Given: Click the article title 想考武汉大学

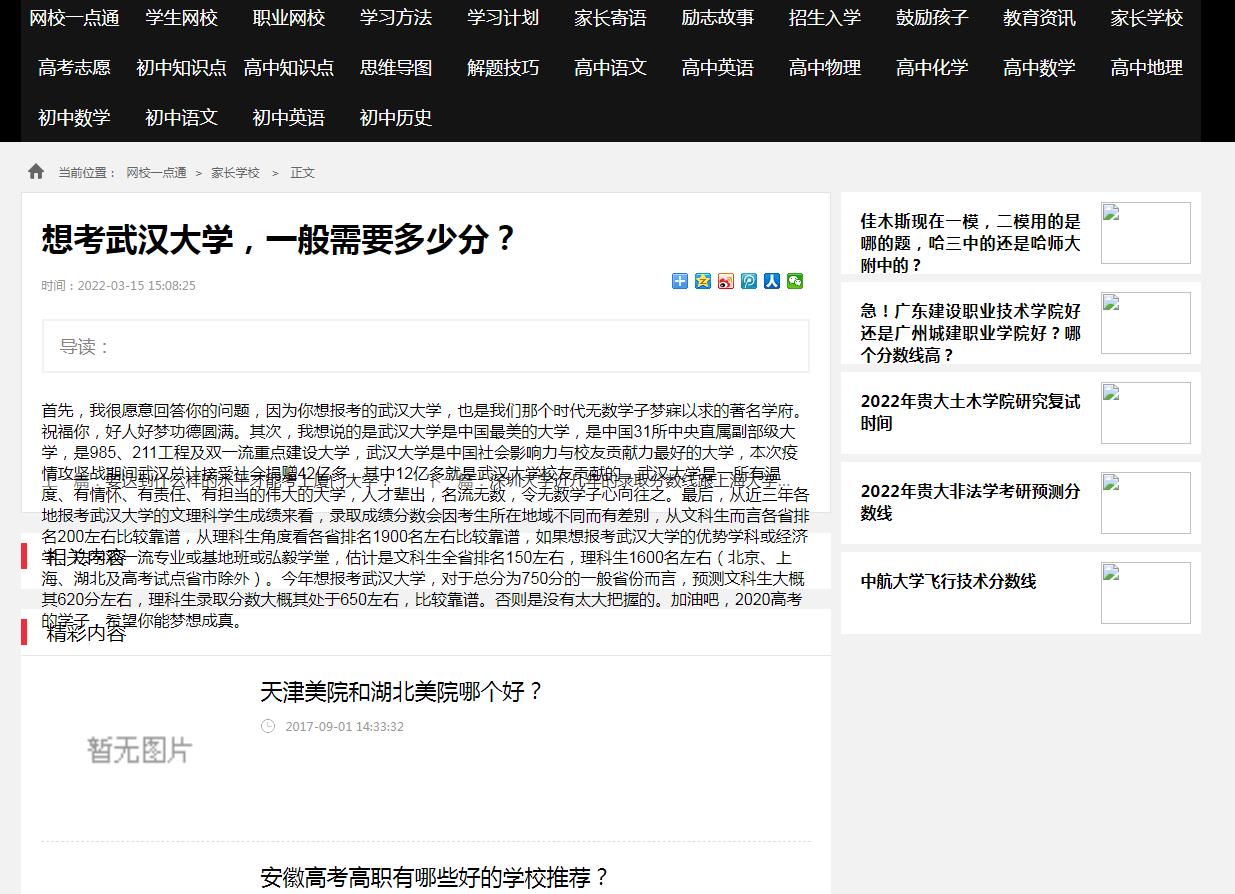Looking at the screenshot, I should (x=279, y=239).
